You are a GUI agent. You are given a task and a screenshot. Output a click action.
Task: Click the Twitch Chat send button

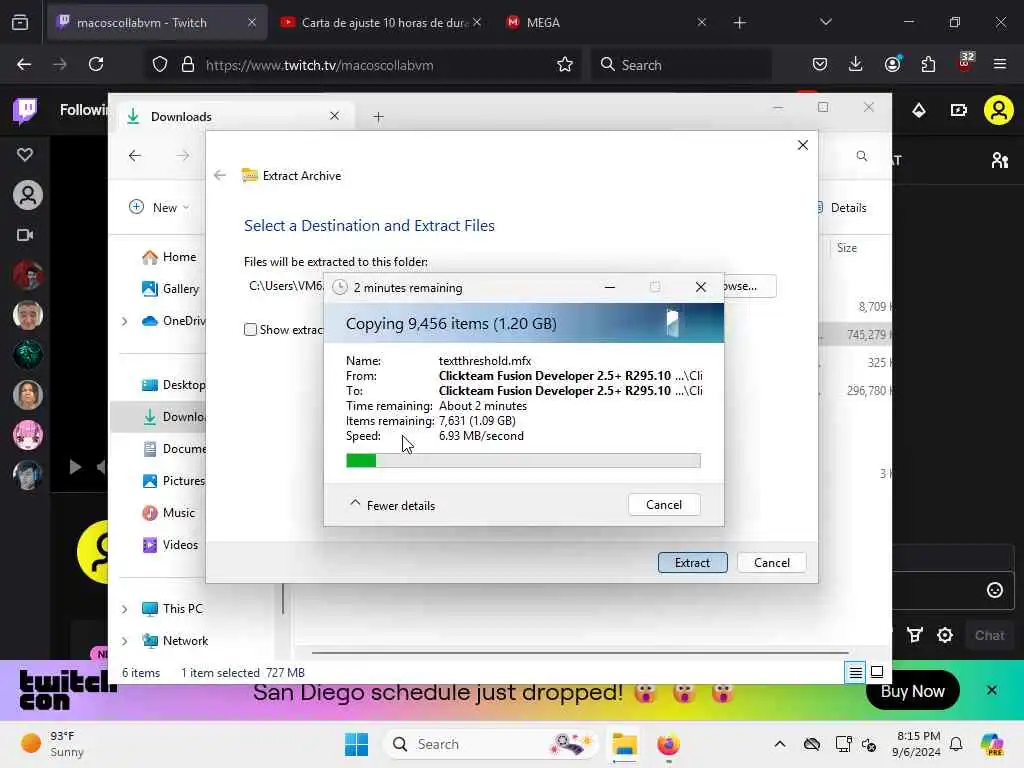click(x=989, y=635)
